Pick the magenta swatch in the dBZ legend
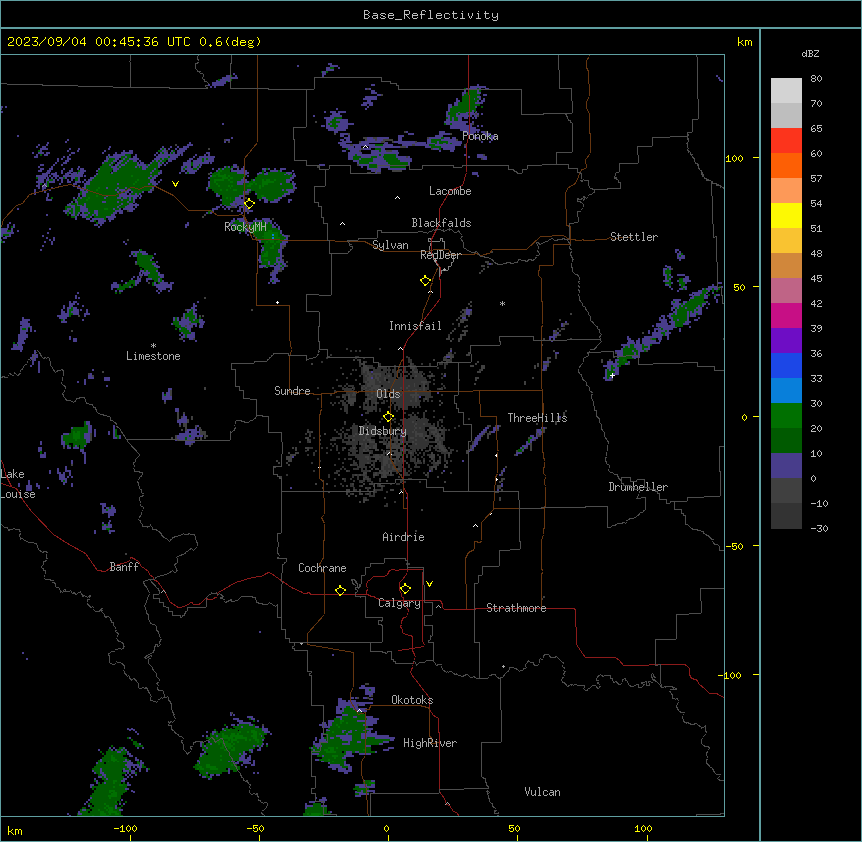The height and width of the screenshot is (842, 862). point(786,315)
